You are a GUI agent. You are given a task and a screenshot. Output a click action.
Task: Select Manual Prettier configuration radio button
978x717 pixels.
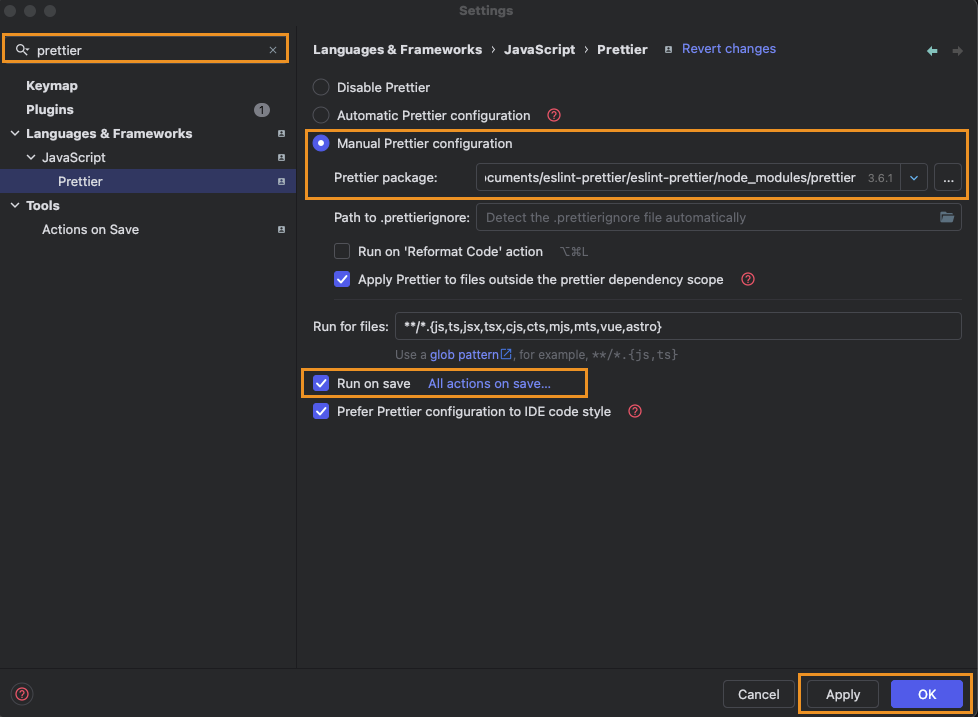(x=321, y=143)
